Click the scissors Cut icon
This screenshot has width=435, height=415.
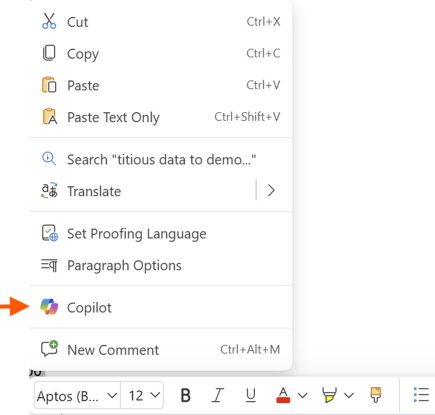pos(49,21)
